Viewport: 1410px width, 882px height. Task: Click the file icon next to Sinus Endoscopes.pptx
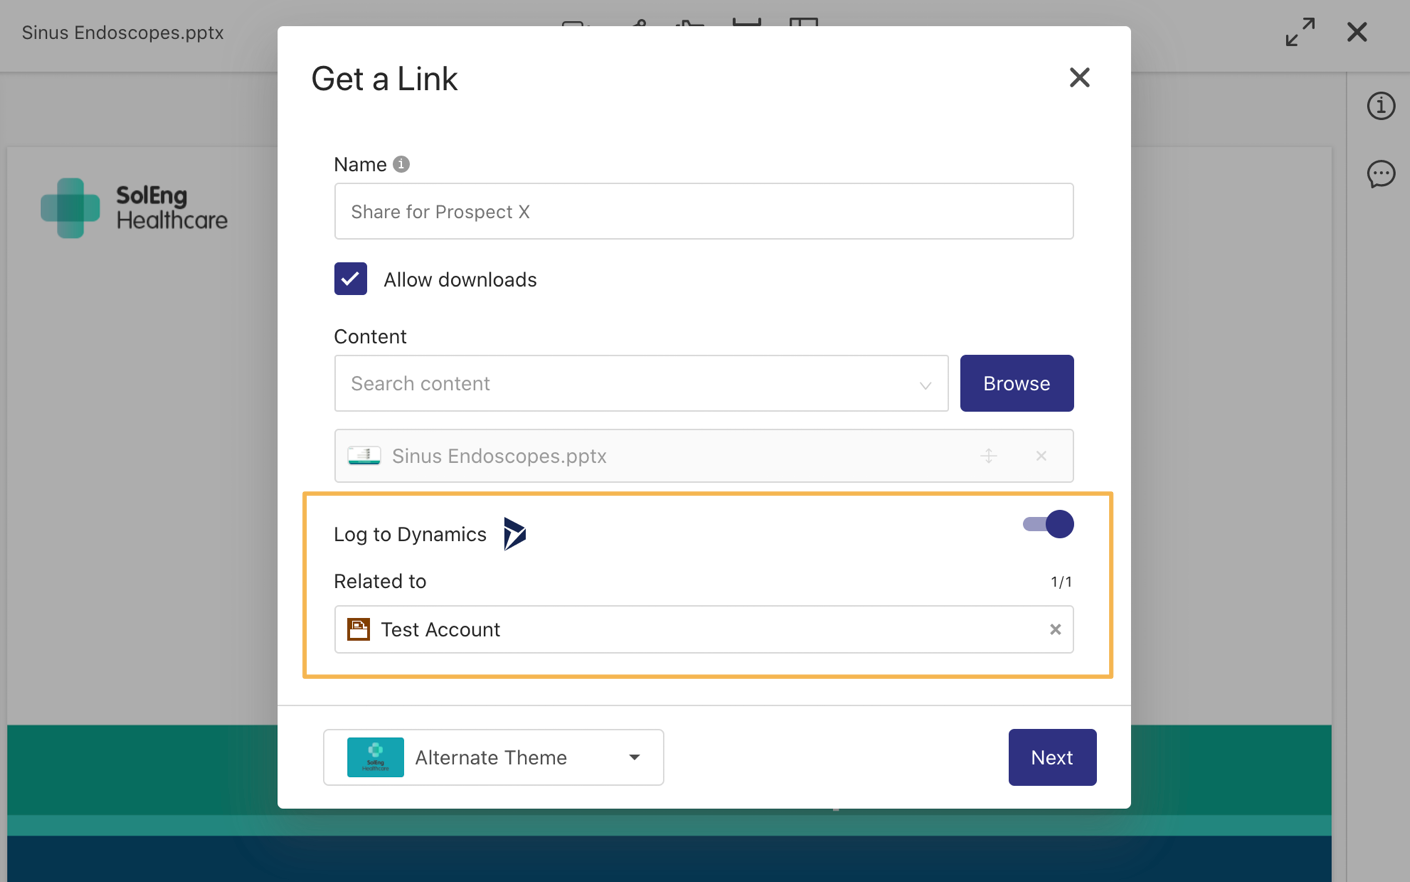pyautogui.click(x=364, y=455)
